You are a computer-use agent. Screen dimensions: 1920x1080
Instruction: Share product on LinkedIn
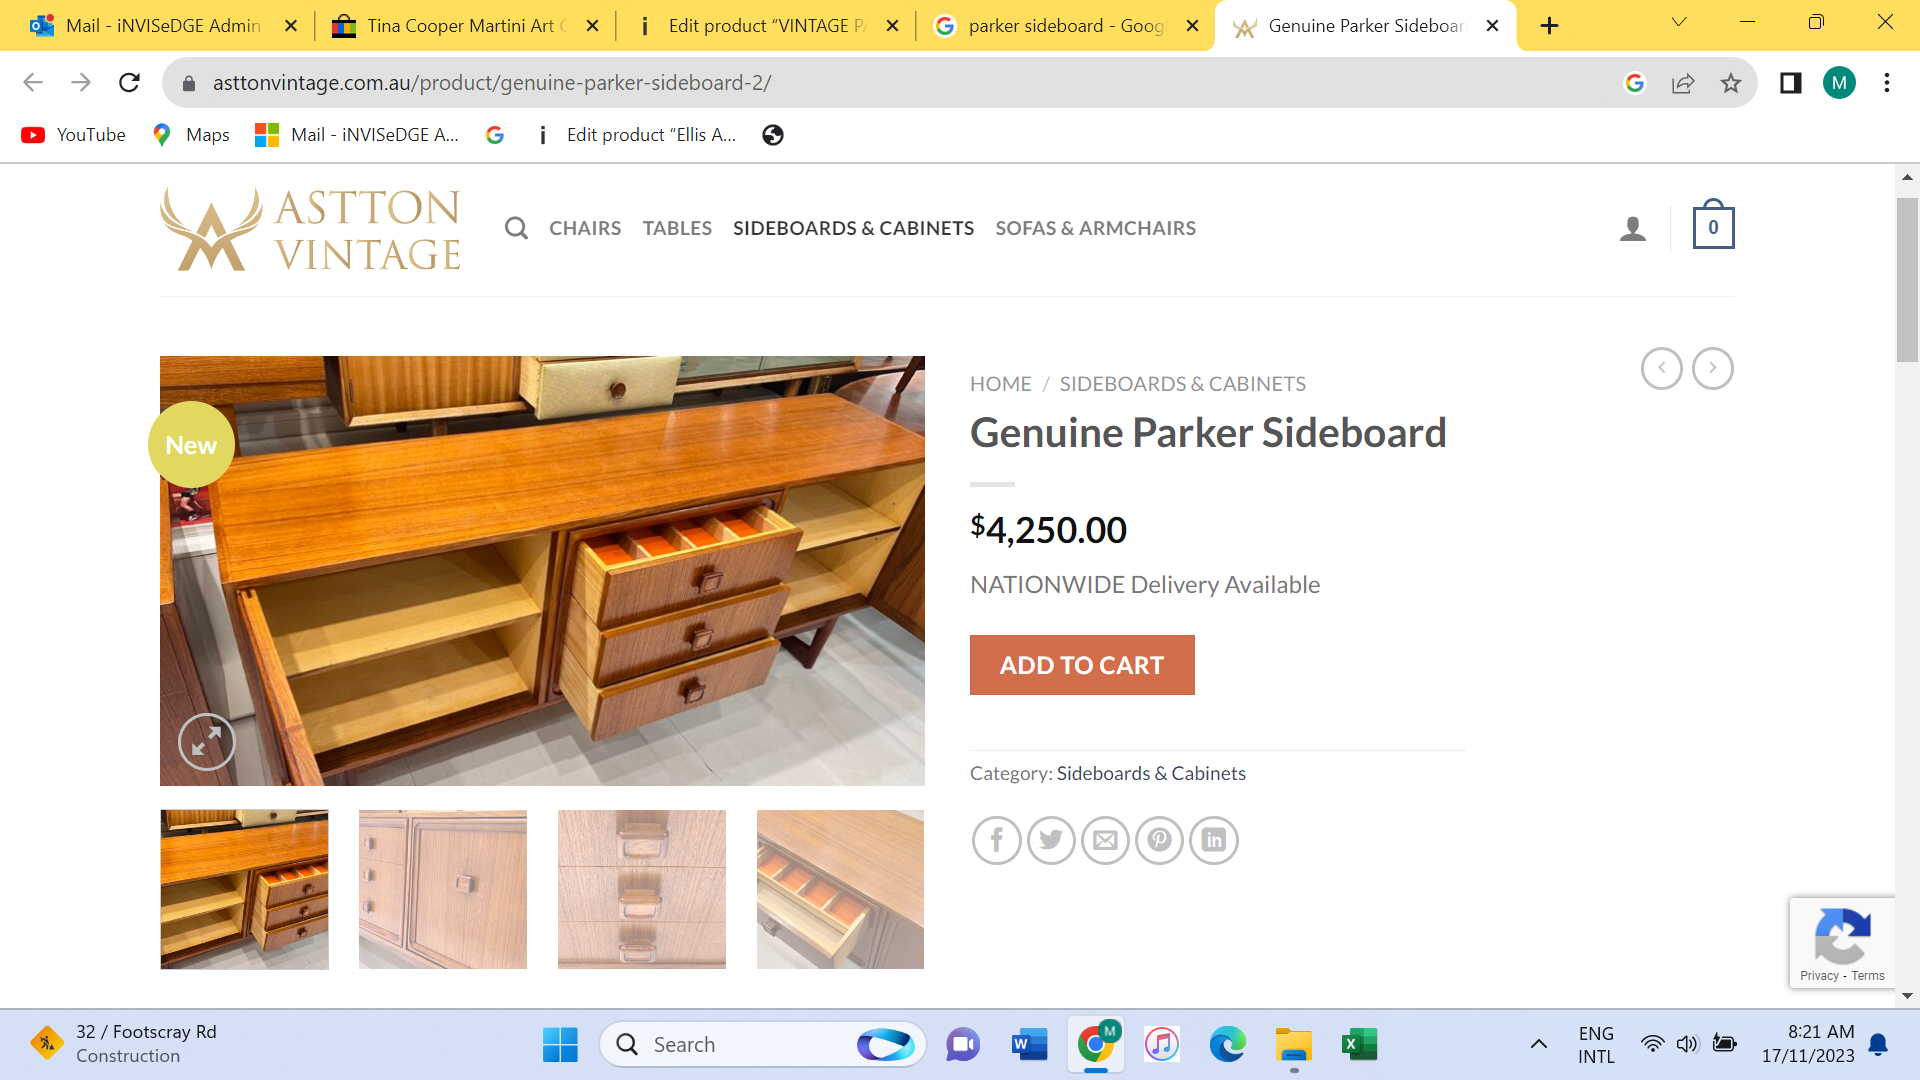tap(1213, 840)
